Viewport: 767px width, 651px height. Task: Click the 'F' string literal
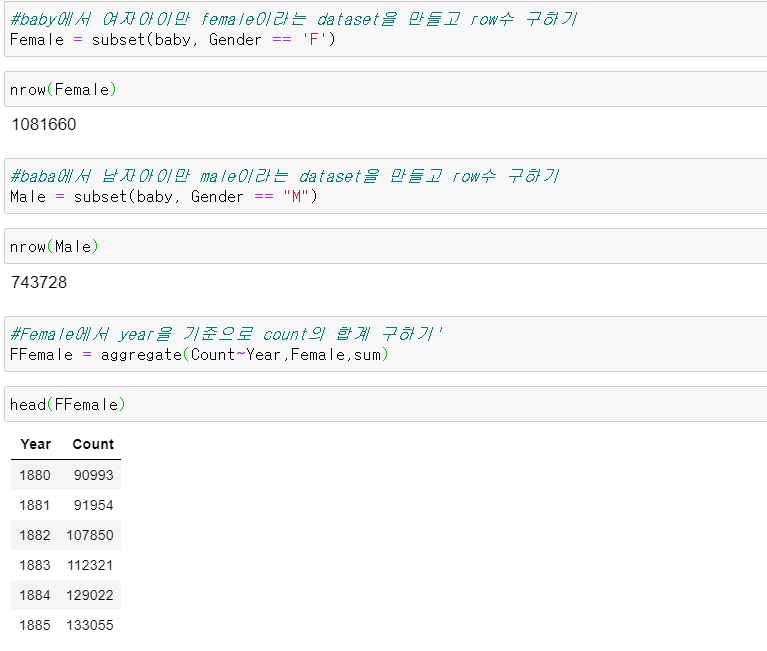pyautogui.click(x=315, y=40)
